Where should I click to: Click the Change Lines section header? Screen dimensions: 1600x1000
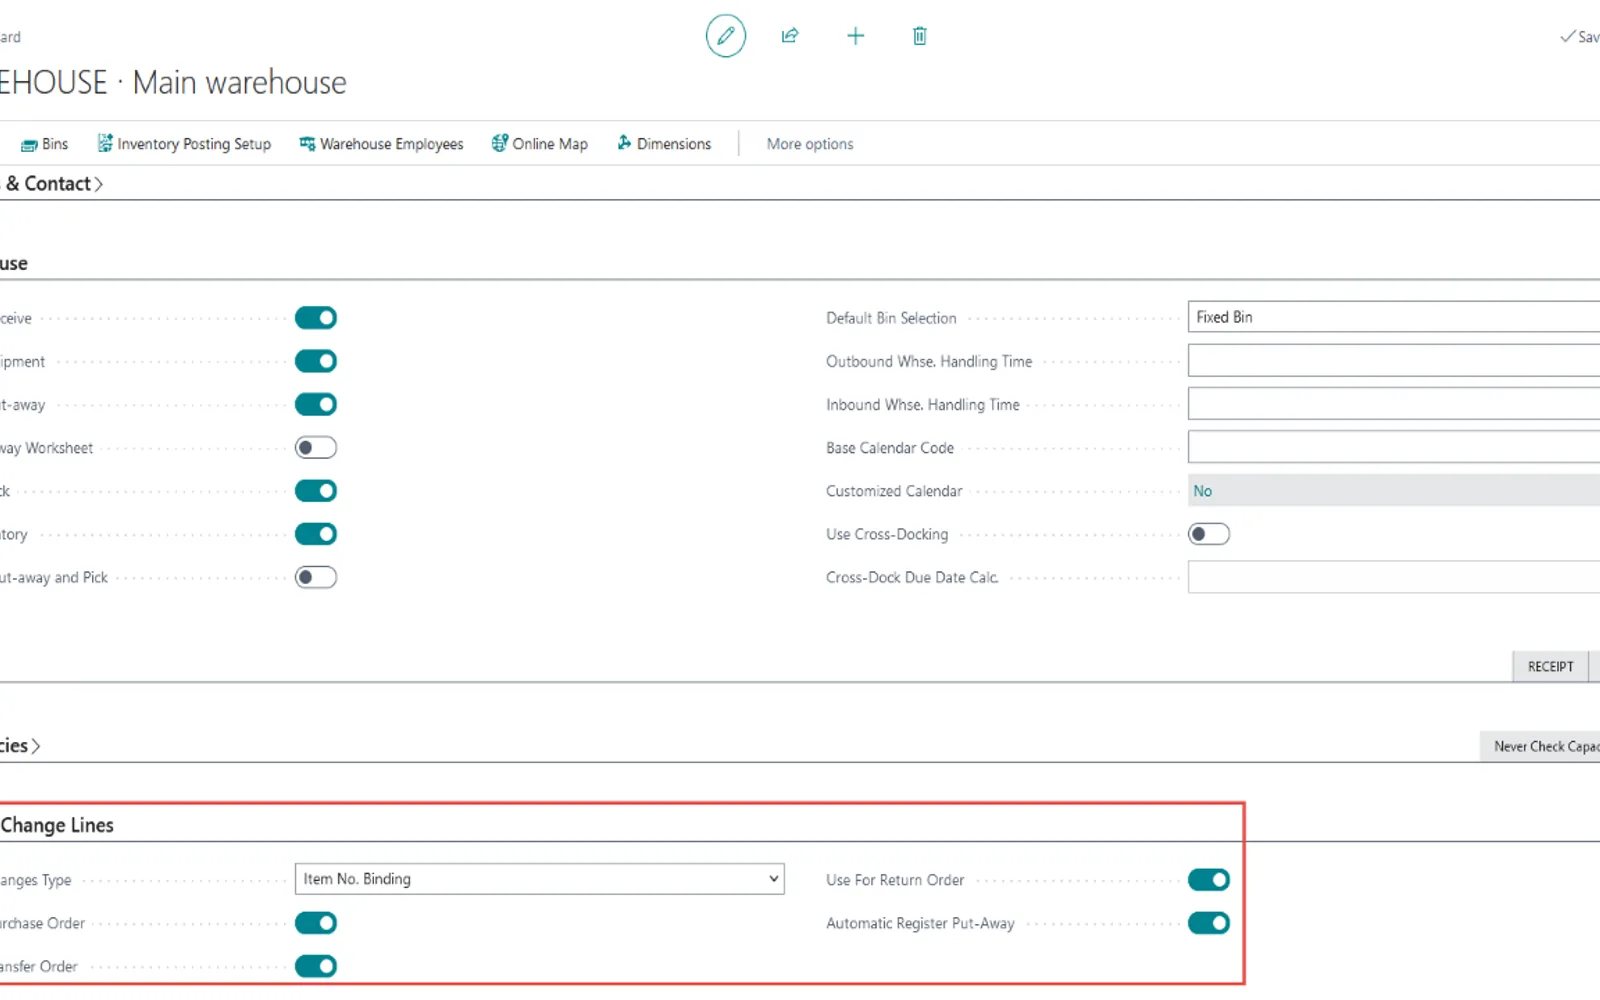[x=57, y=825]
